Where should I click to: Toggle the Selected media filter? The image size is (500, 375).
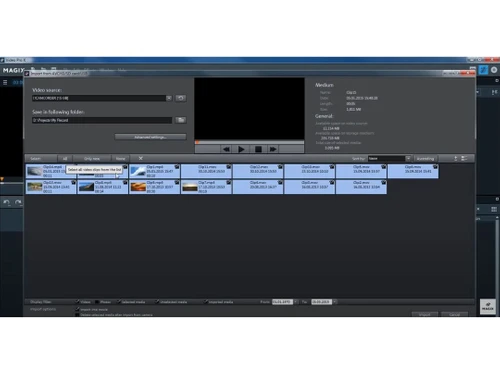click(119, 302)
